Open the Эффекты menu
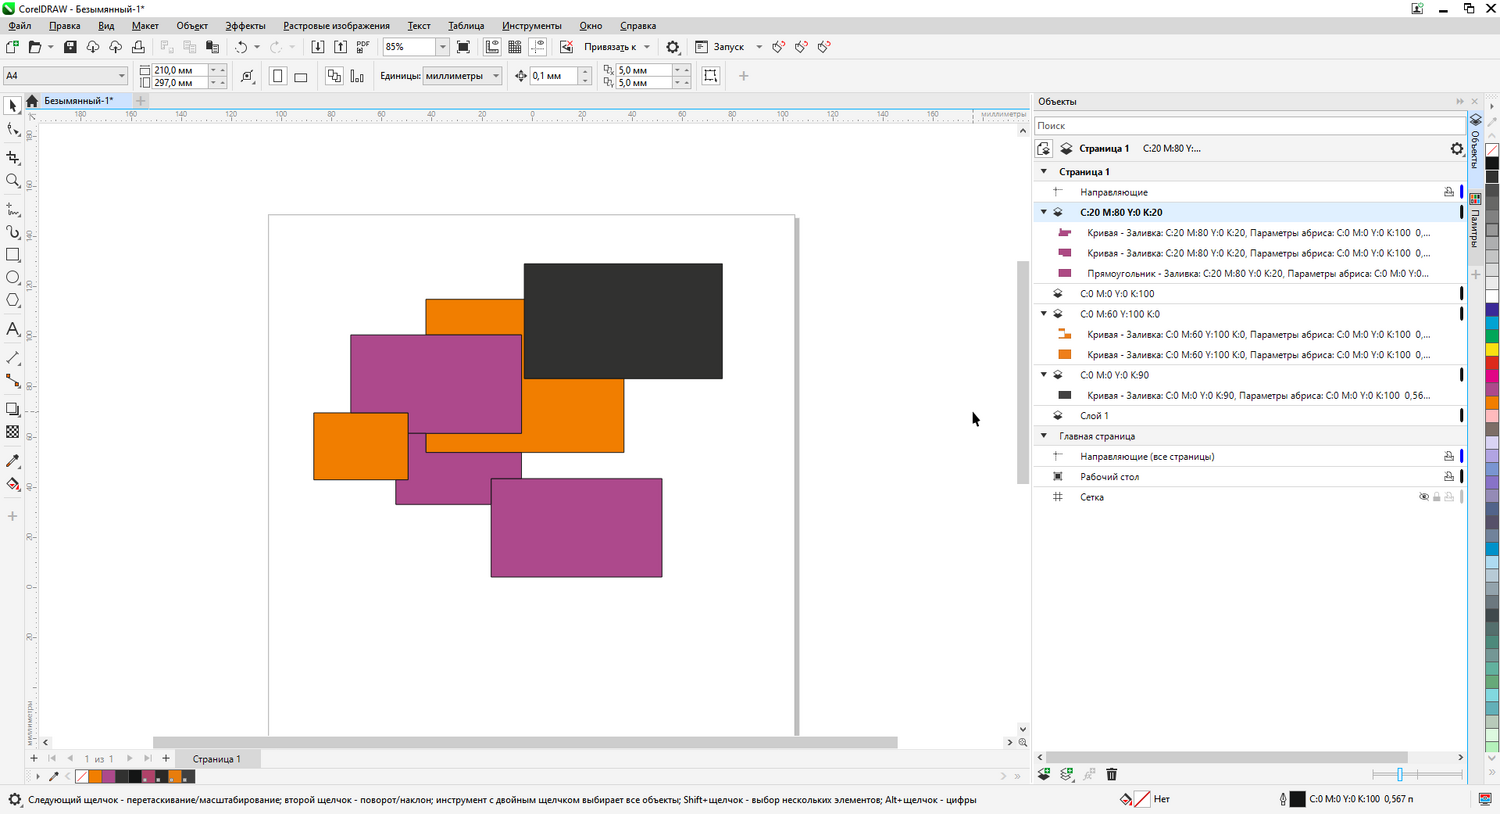 pos(245,26)
